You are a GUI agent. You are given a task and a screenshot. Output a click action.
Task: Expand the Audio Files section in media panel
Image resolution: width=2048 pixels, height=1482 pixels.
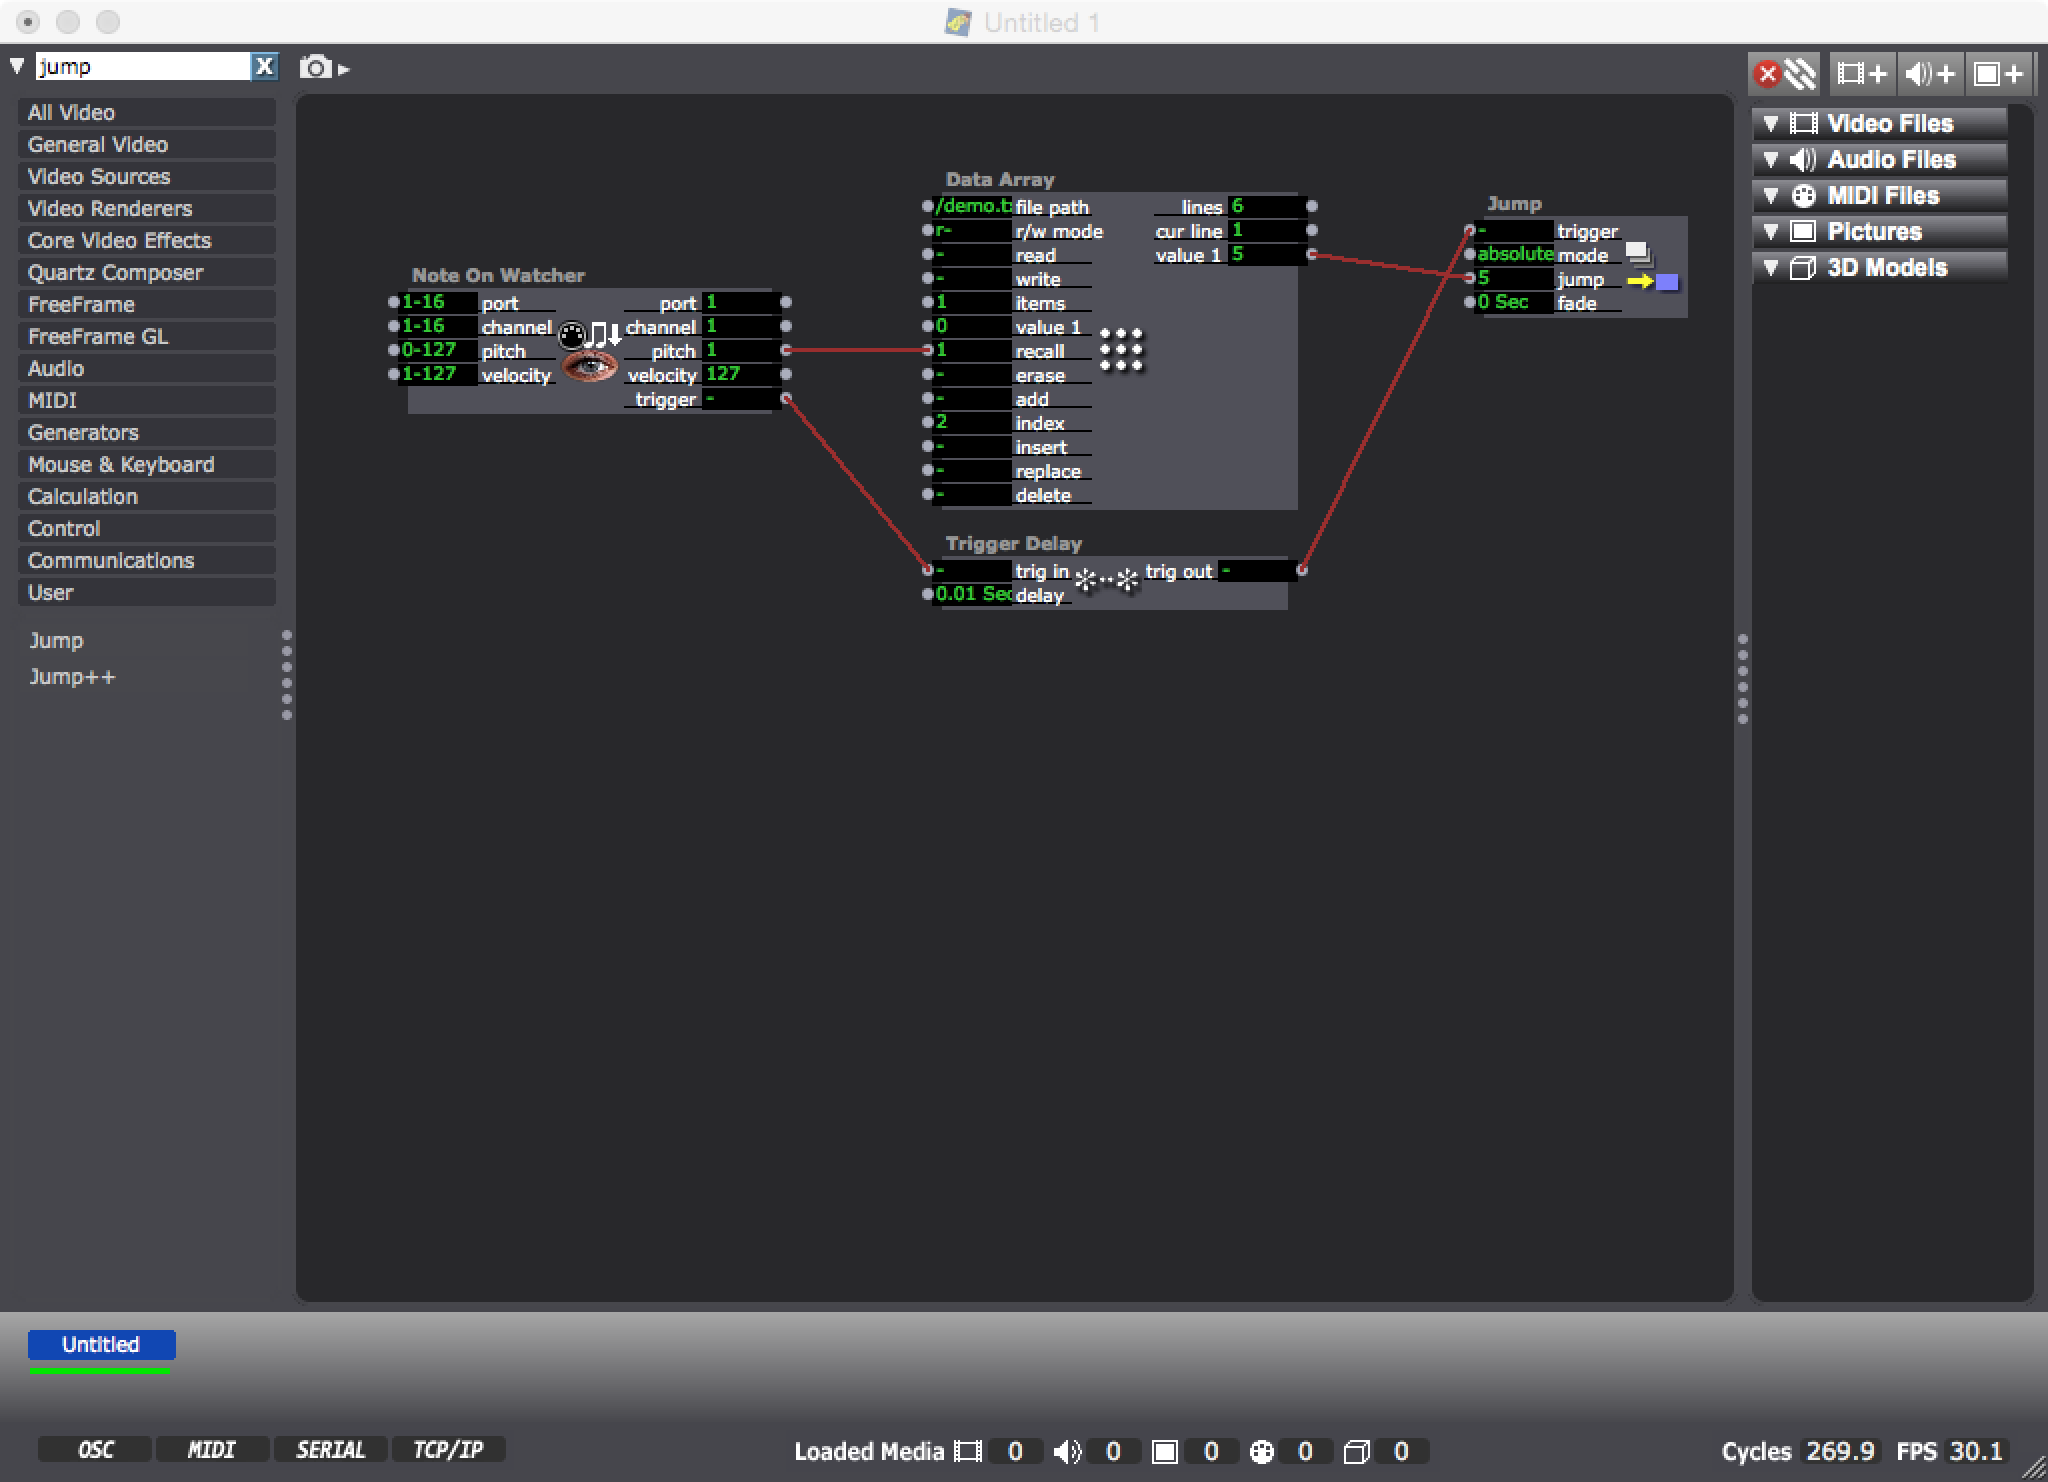tap(1768, 157)
